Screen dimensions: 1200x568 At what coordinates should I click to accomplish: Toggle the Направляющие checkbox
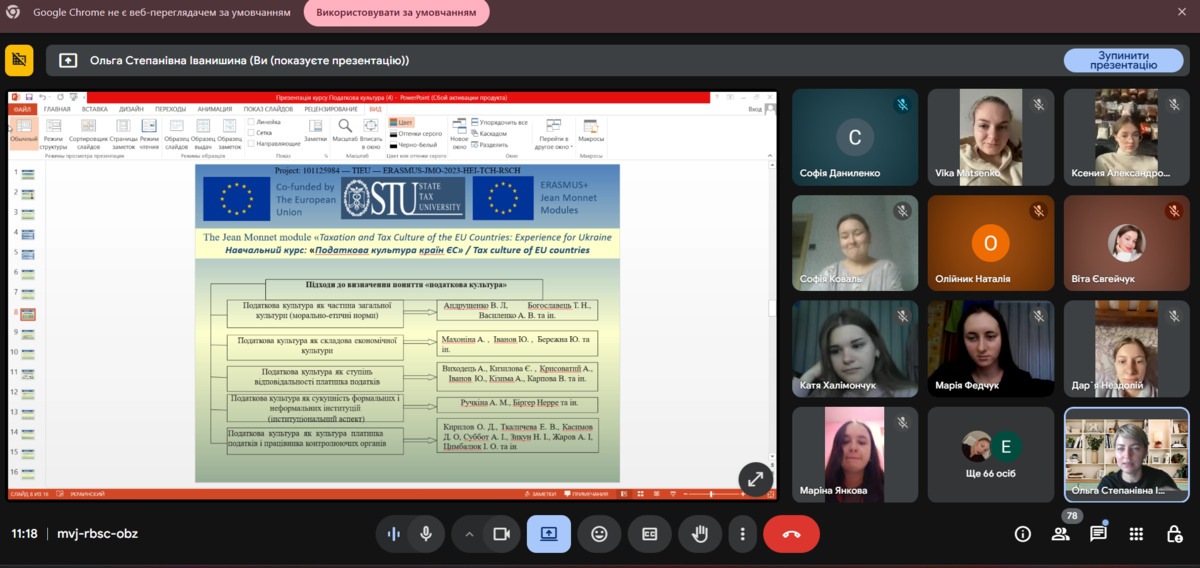pyautogui.click(x=251, y=144)
